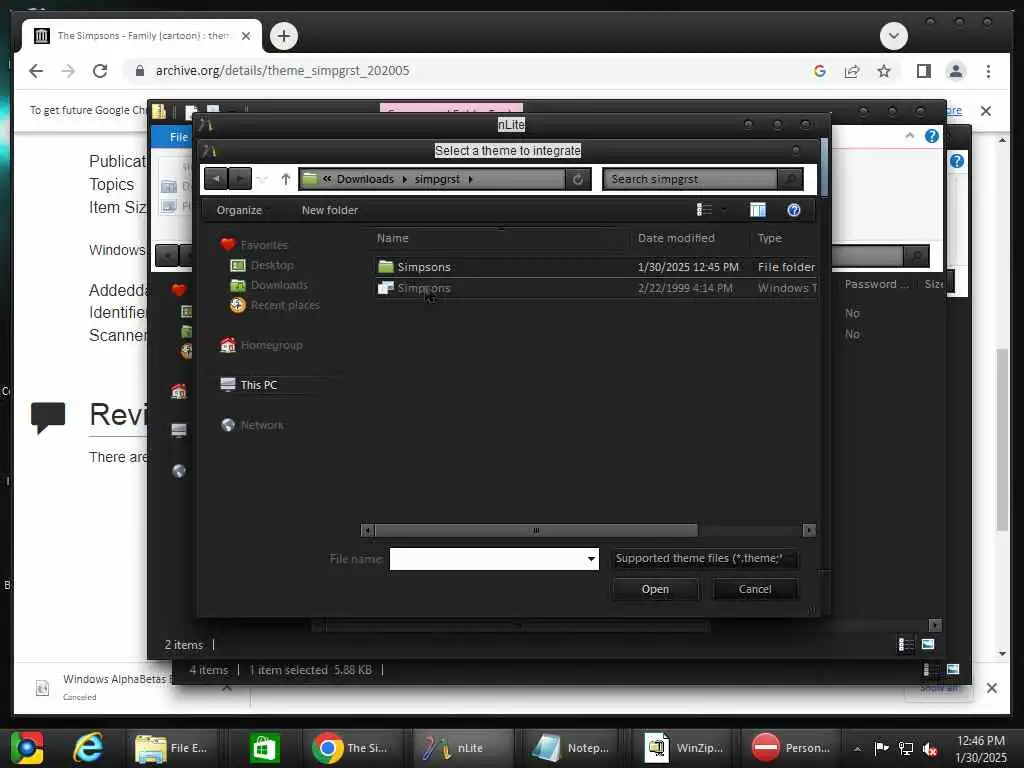Sort files by Name column header
Viewport: 1024px width, 768px height.
[392, 238]
